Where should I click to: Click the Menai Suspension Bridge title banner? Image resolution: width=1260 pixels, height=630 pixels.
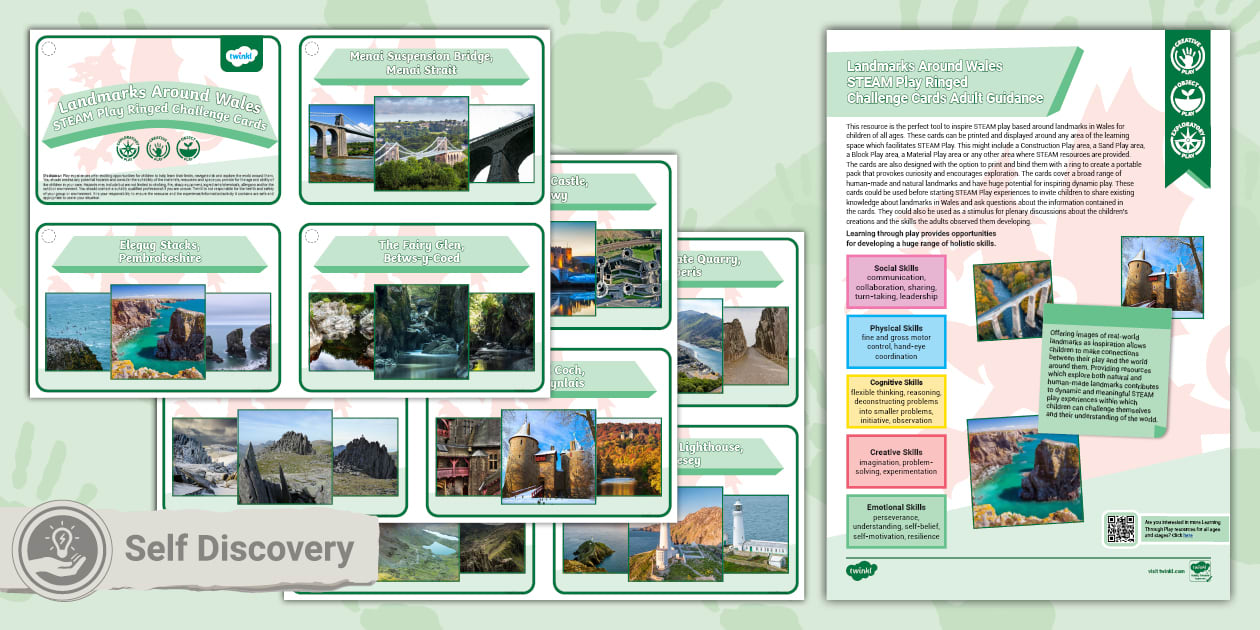(x=421, y=64)
